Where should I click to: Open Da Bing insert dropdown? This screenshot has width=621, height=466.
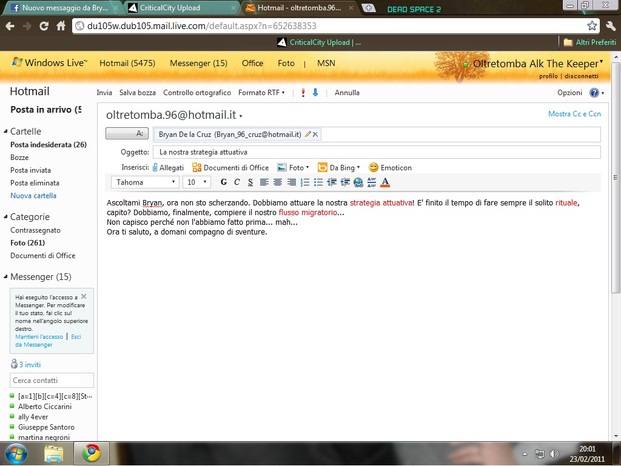pos(339,167)
